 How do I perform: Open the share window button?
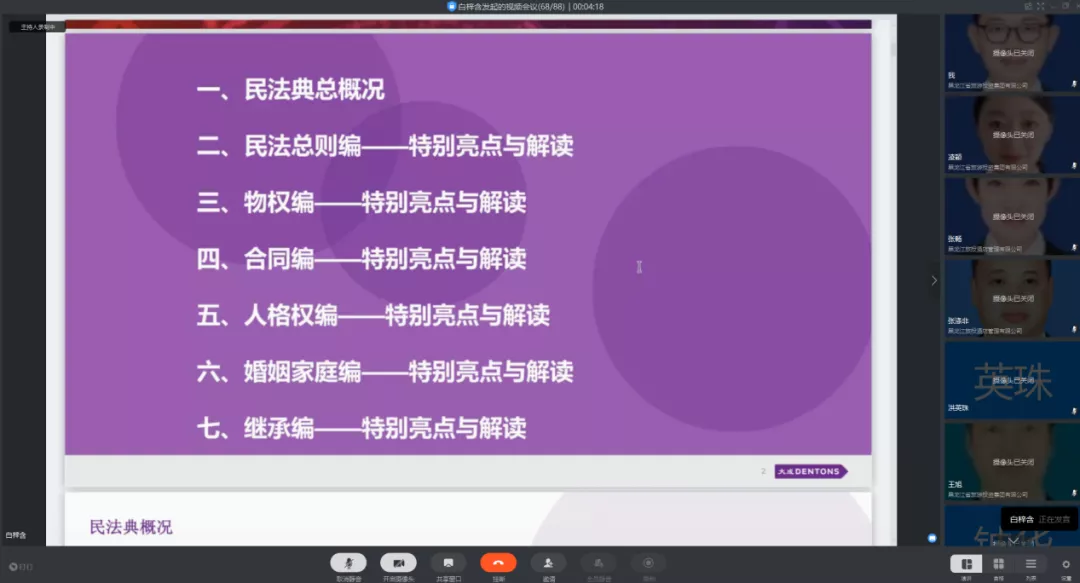coord(448,563)
